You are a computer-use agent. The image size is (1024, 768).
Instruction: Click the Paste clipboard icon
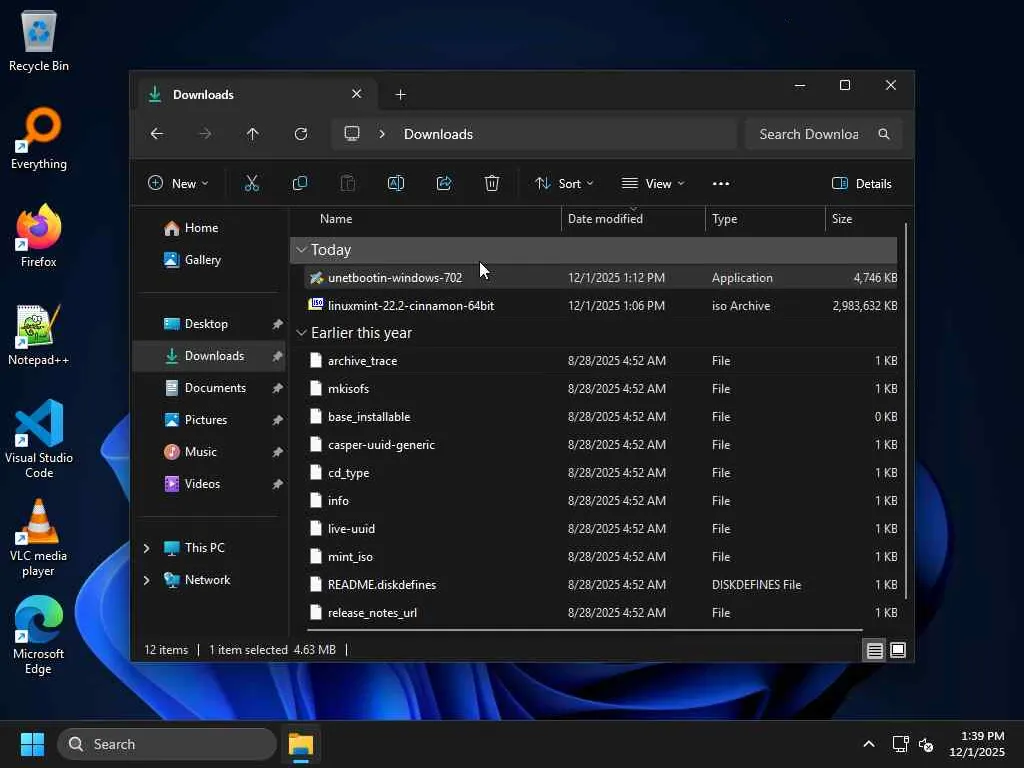(348, 184)
